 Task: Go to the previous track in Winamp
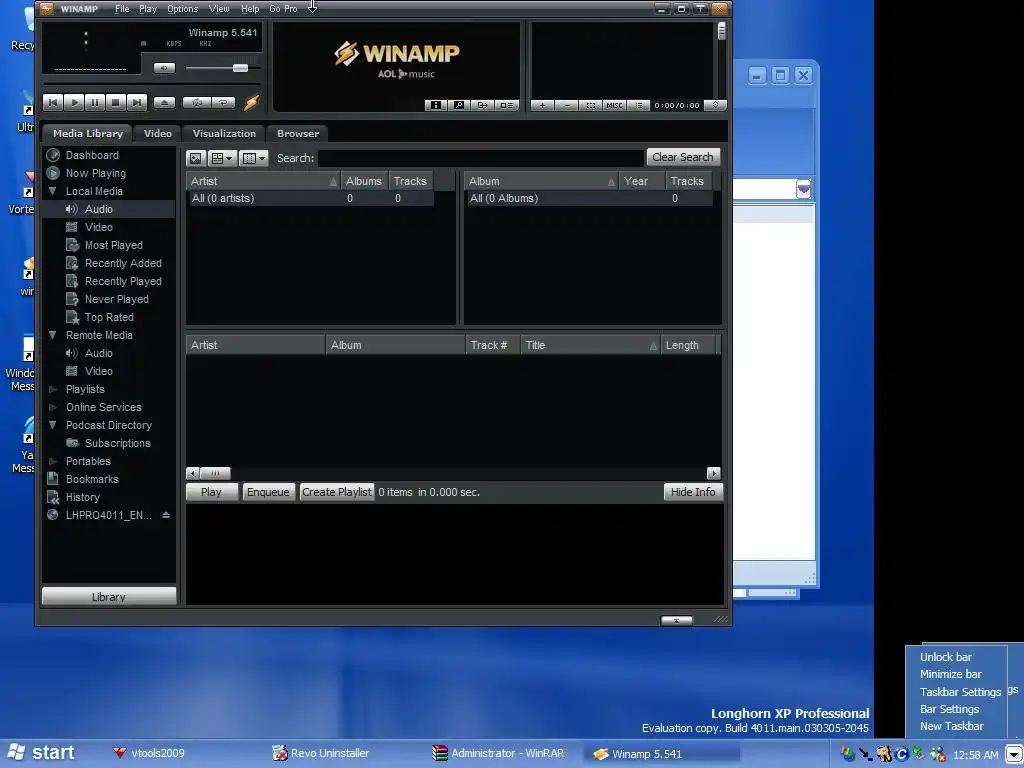coord(53,102)
